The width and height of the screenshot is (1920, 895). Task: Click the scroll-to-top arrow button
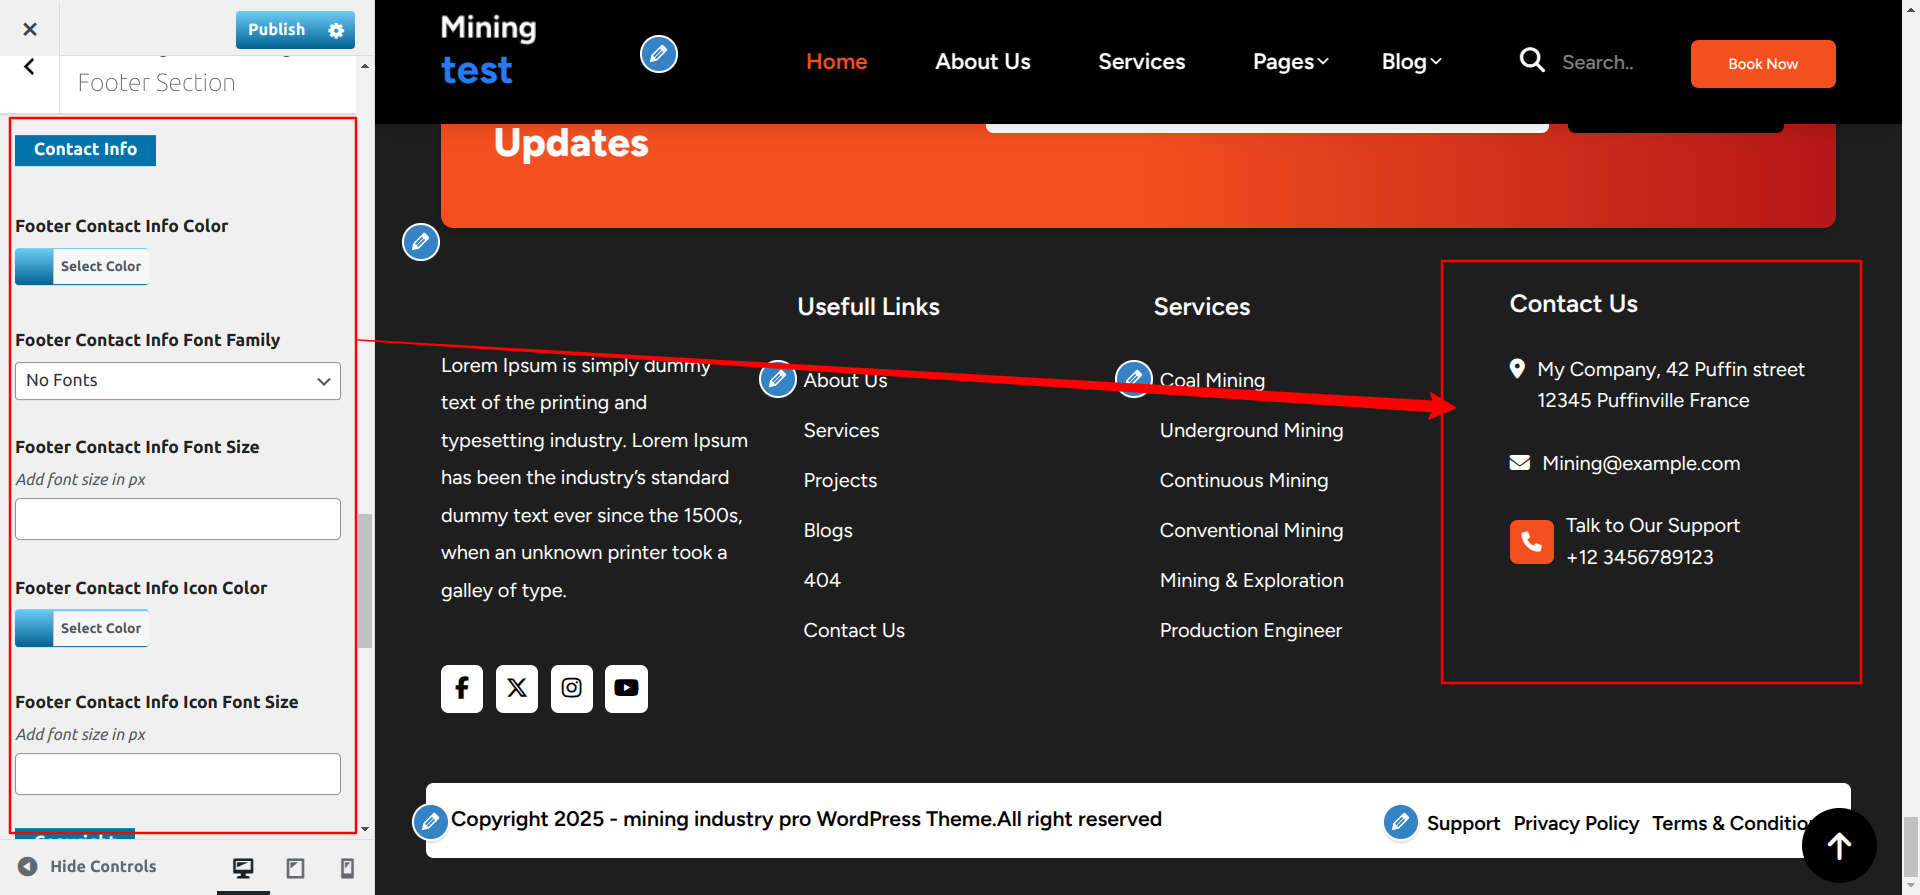1838,846
